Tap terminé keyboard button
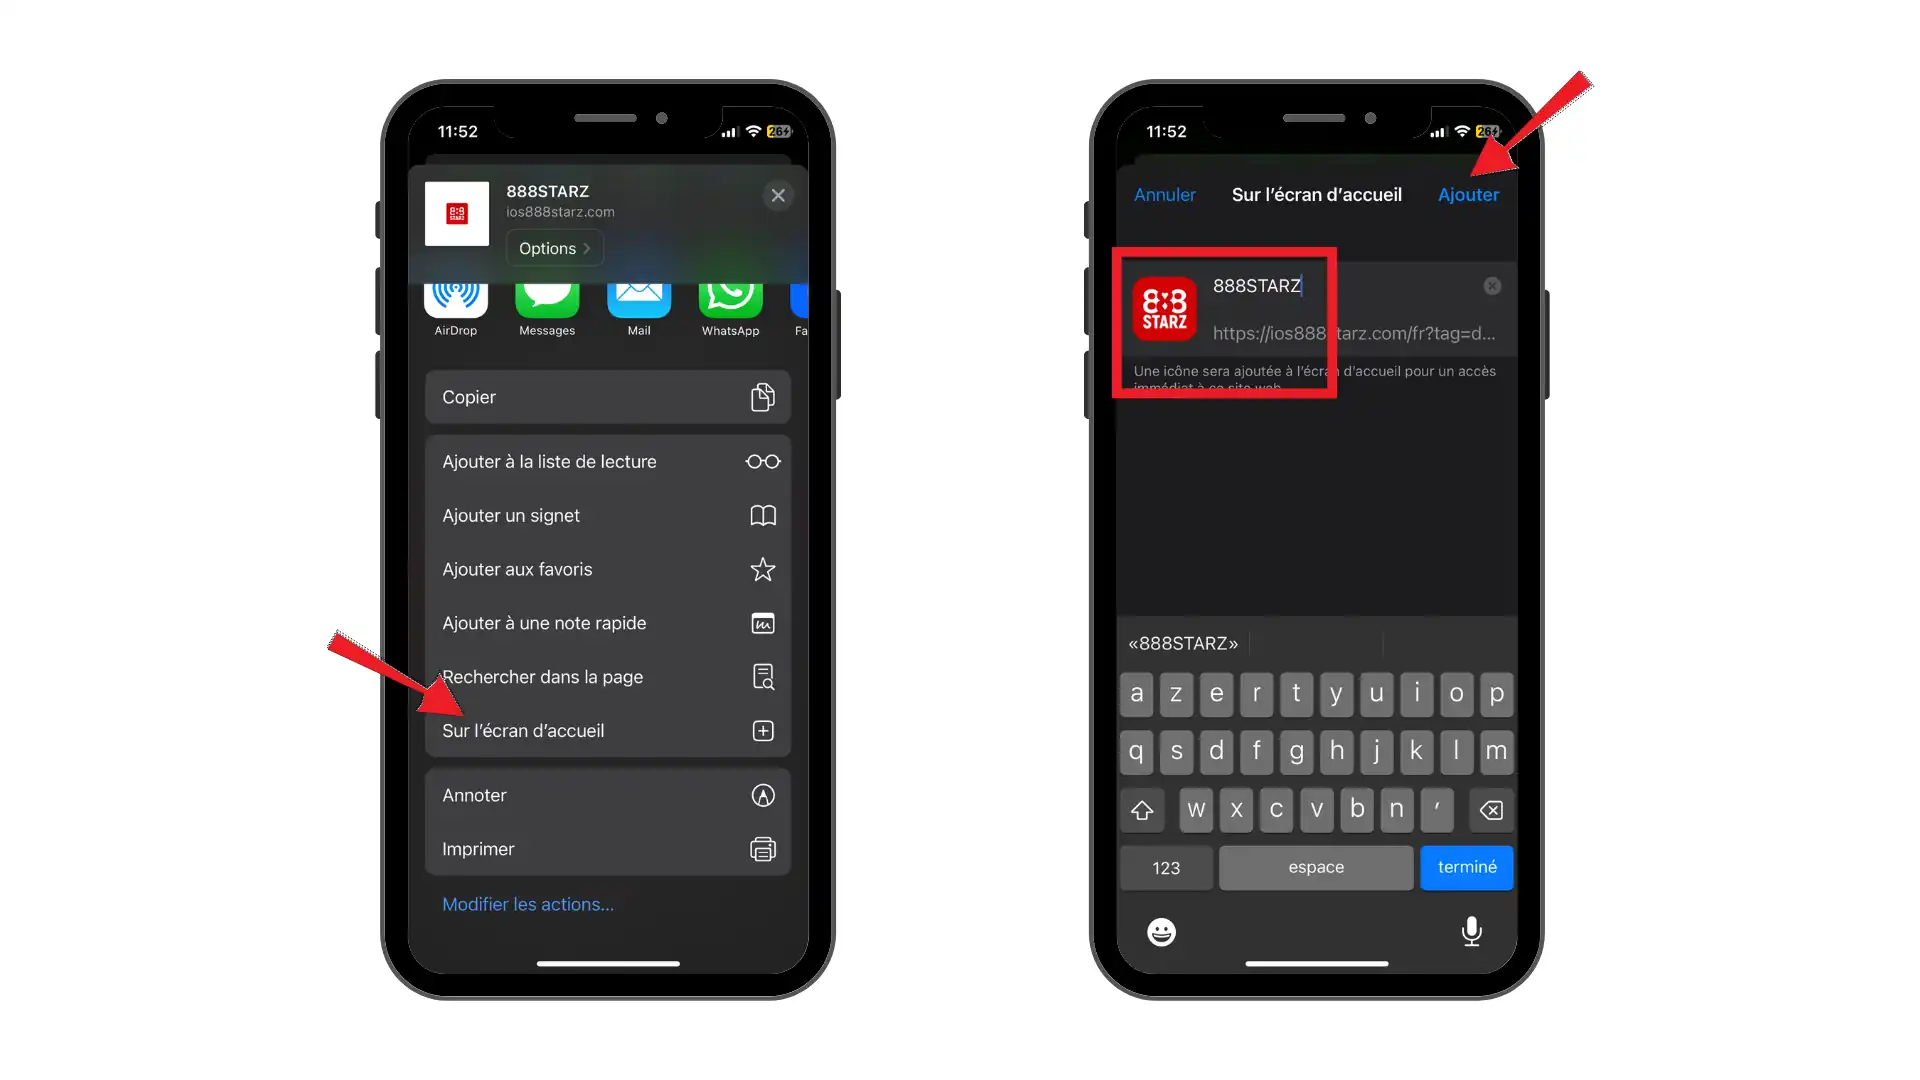 click(1468, 868)
